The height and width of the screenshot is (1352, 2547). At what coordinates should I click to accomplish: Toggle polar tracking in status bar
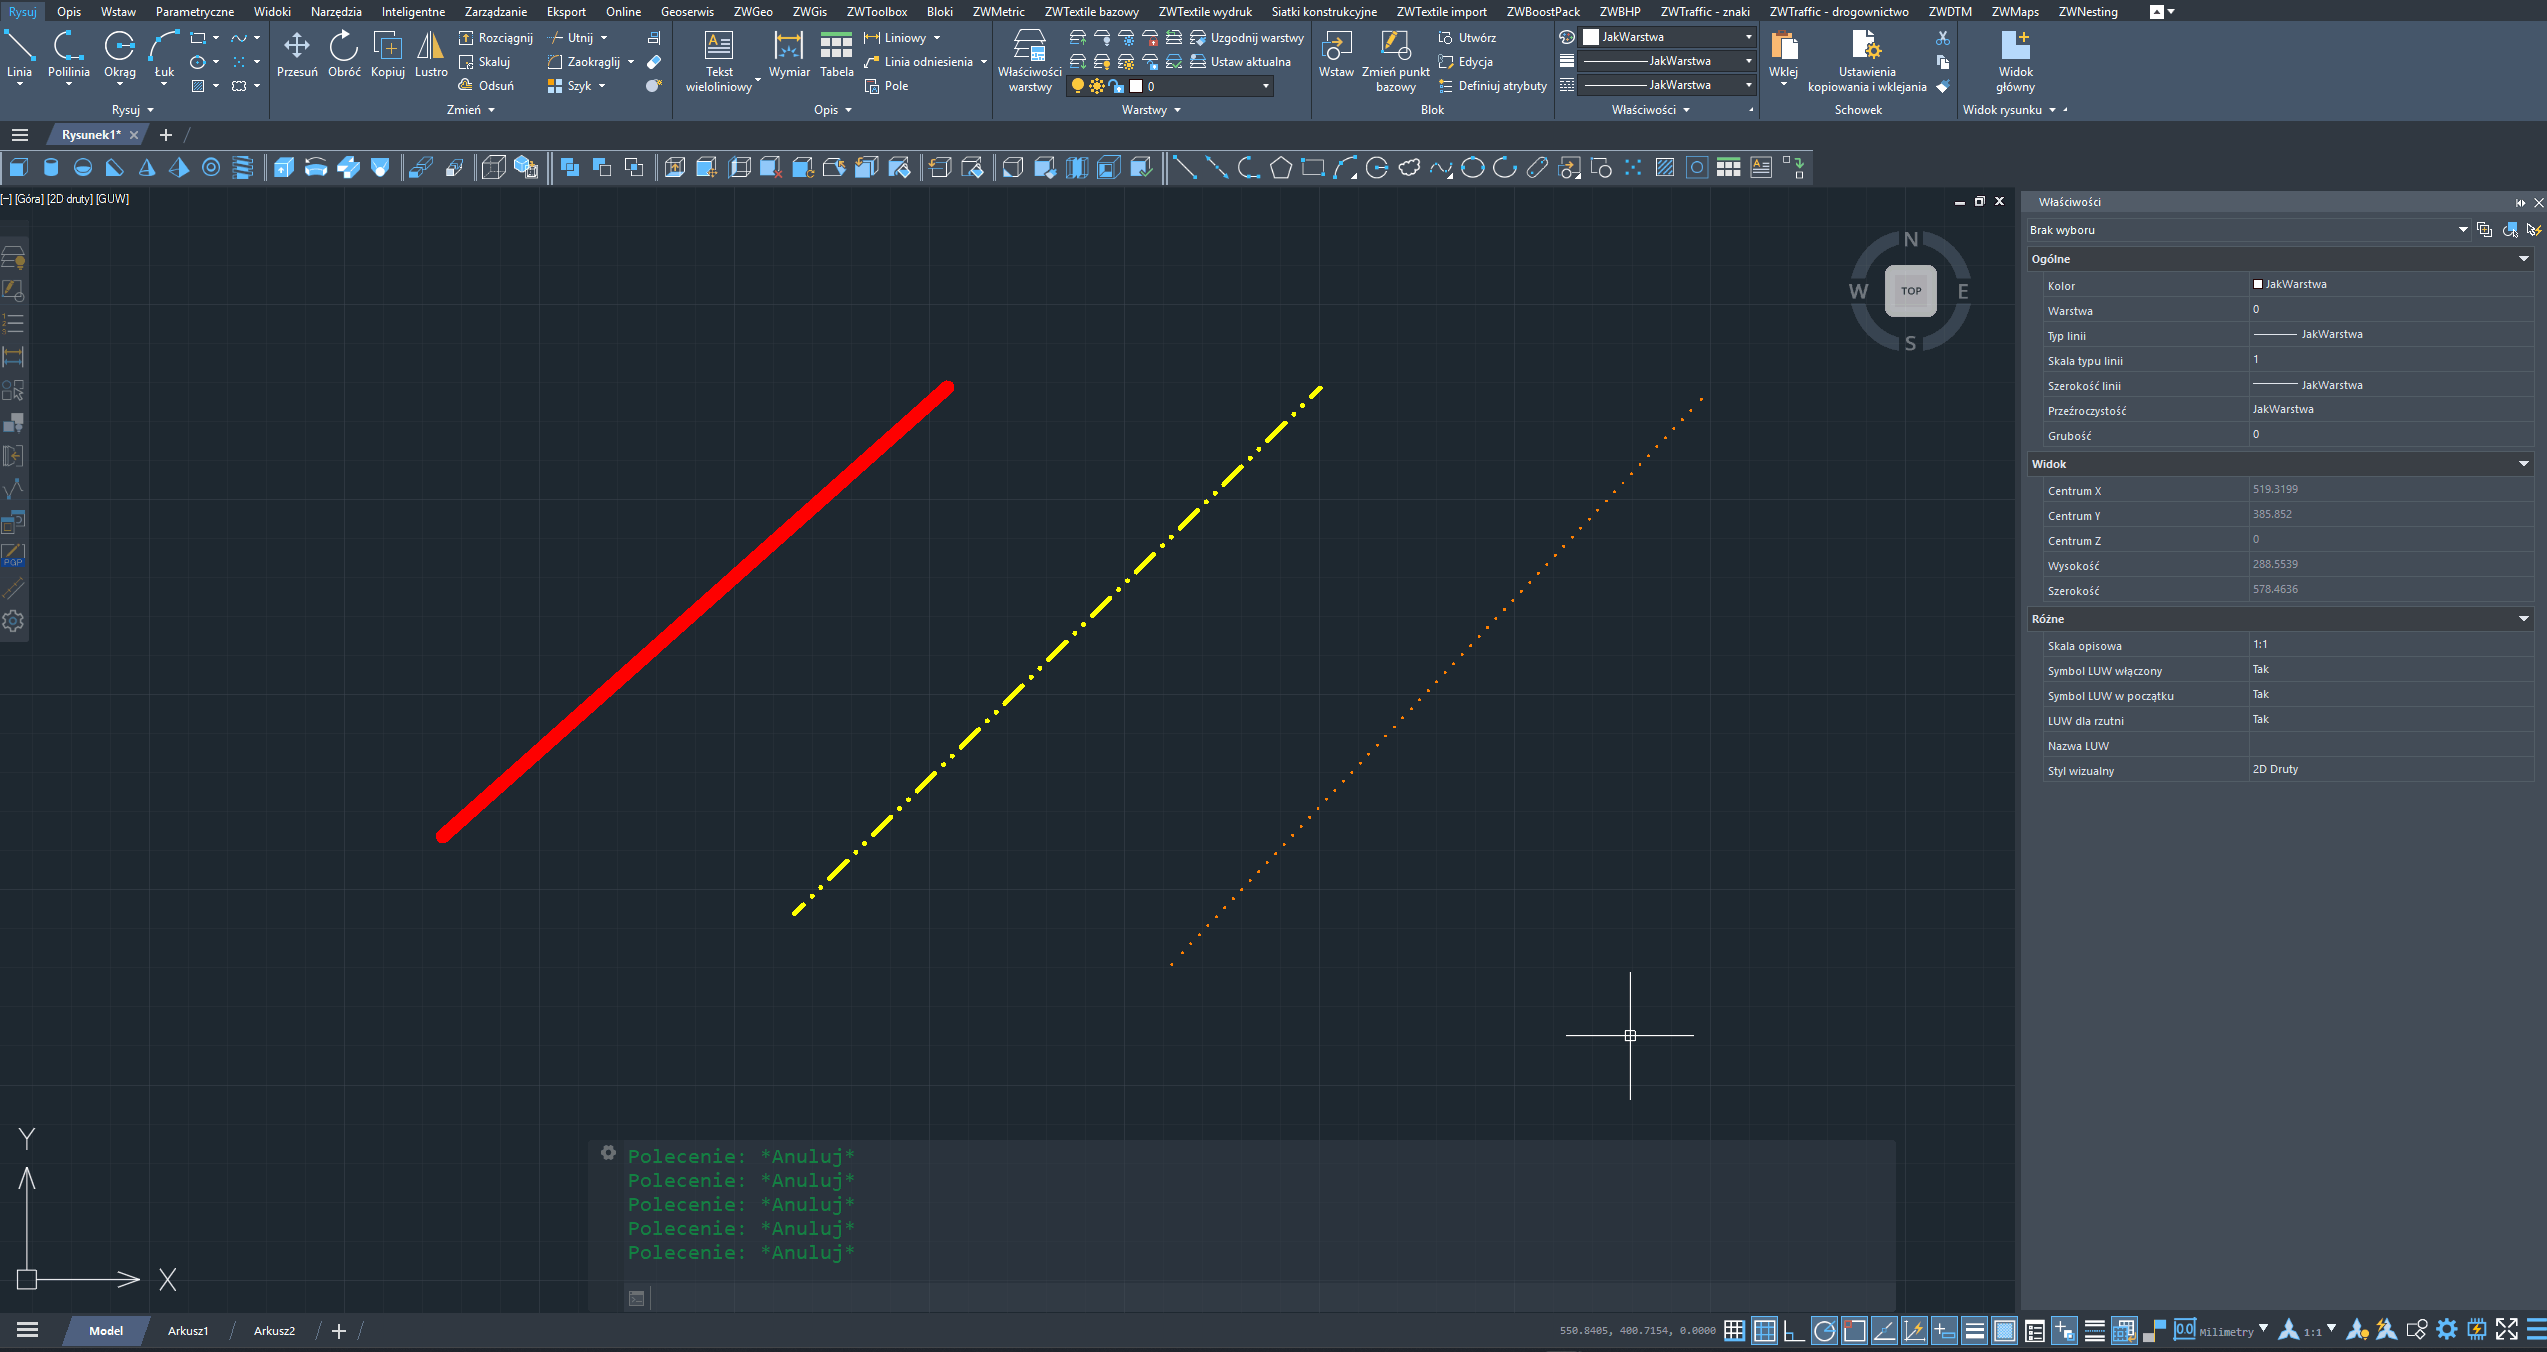(1824, 1330)
